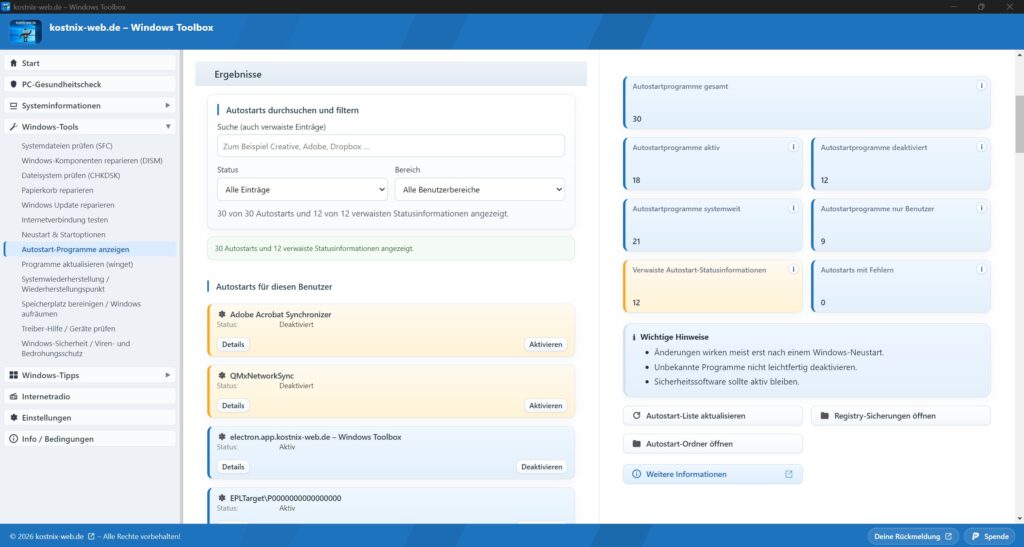Click gear icon of Adobe Acrobat Synchronizer
This screenshot has height=547, width=1024.
tap(222, 315)
